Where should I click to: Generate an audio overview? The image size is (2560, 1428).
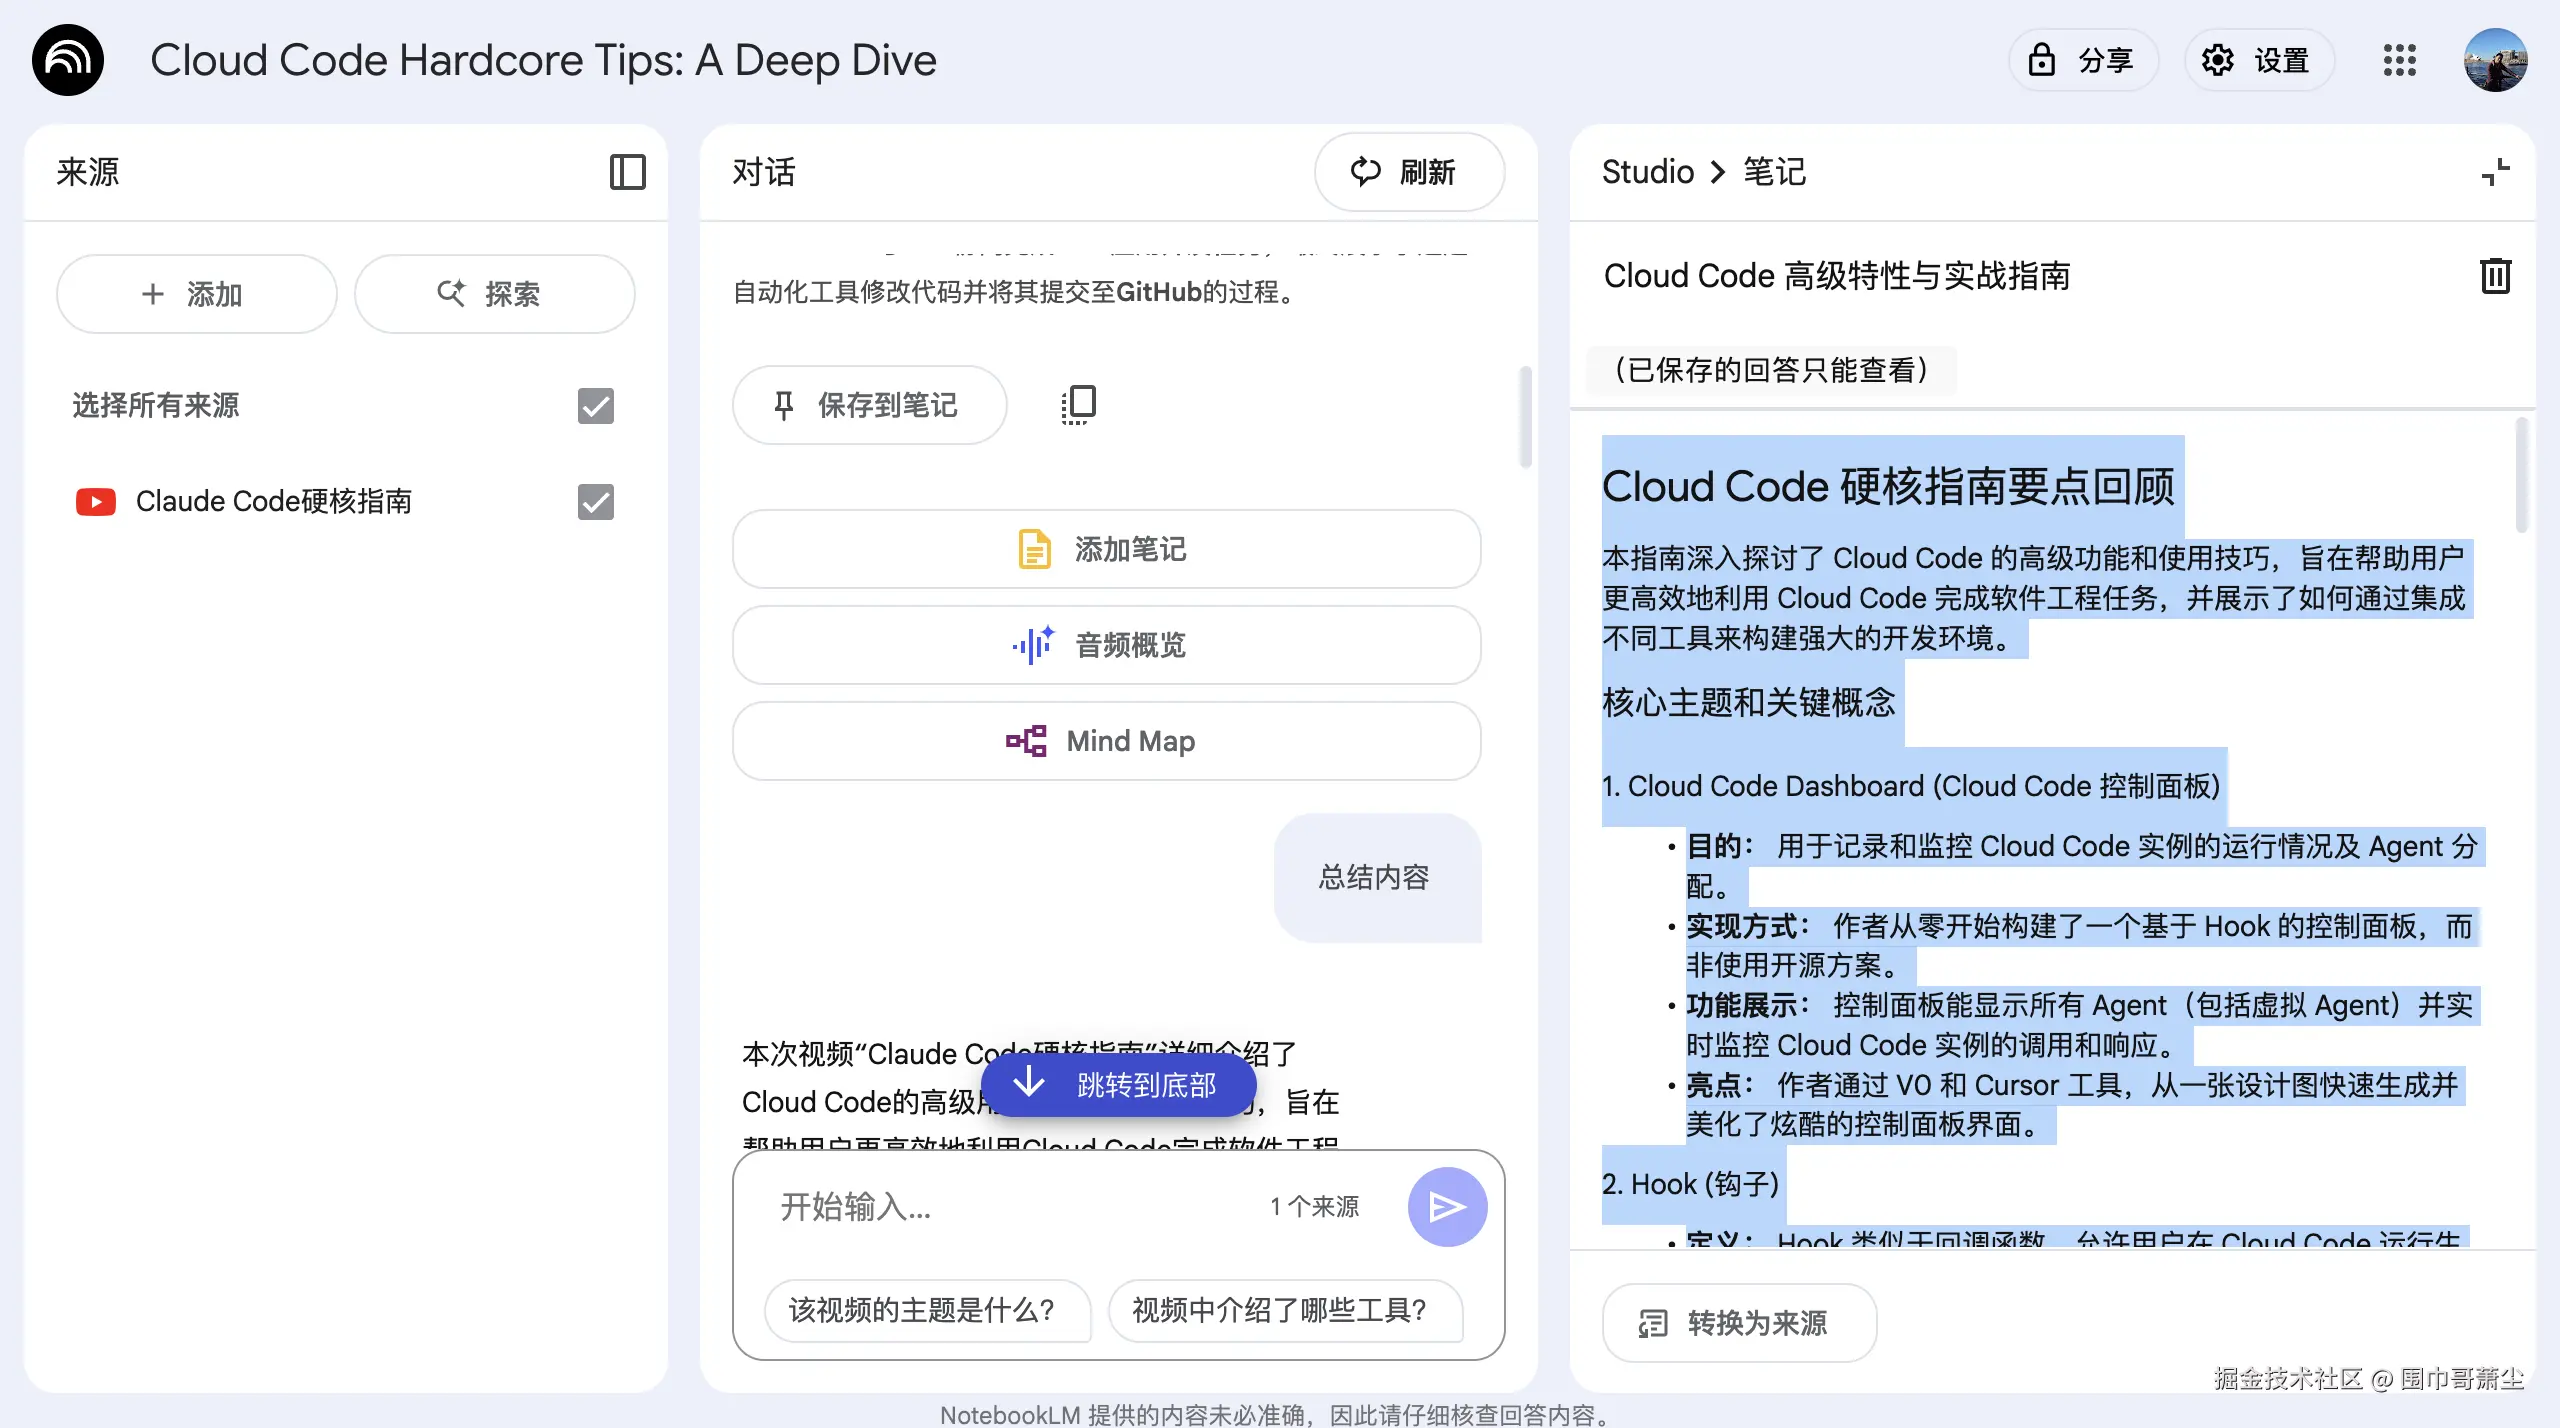(x=1106, y=645)
